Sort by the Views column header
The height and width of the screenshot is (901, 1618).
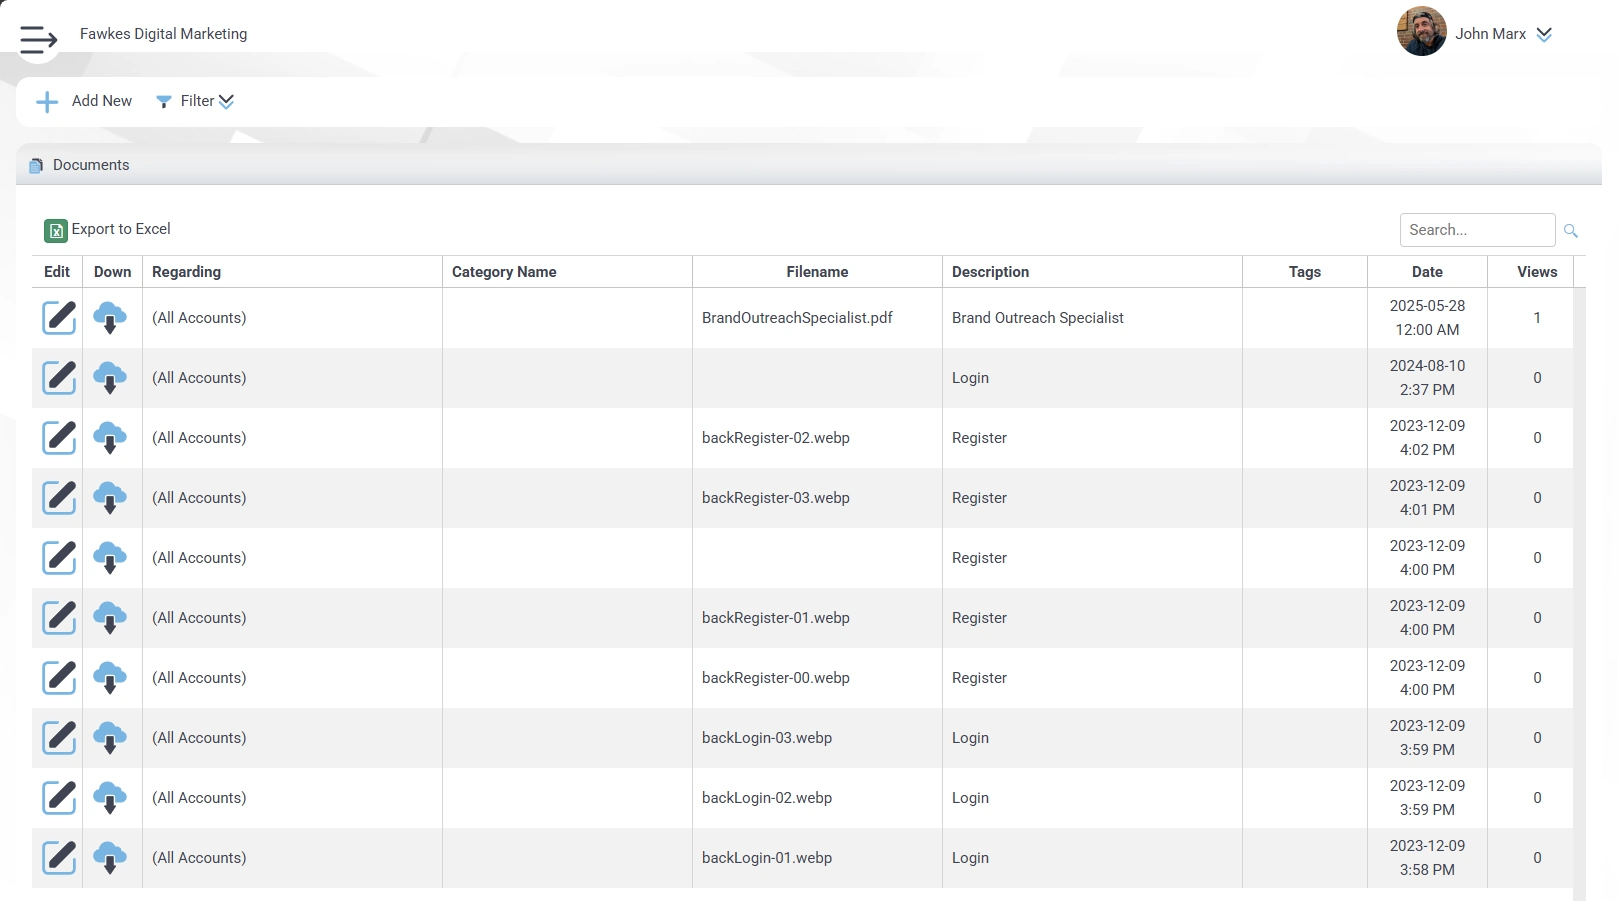coord(1536,272)
